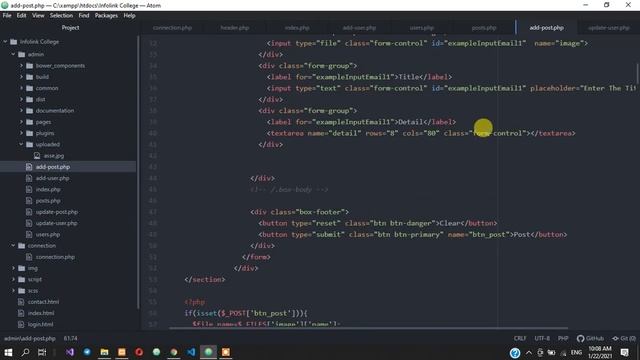The width and height of the screenshot is (640, 360).
Task: Switch to the header.php tab
Action: pos(235,28)
